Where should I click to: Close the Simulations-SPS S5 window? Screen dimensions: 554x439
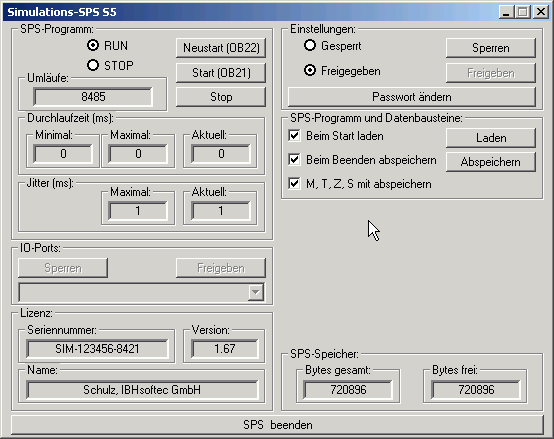541,12
